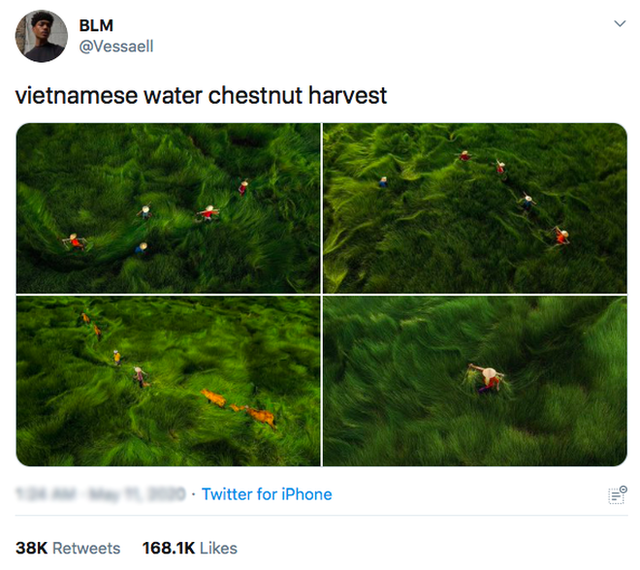Click the tweet text "vietnamese water chestnut harvest"
Screen dimensions: 640x570
pos(201,96)
